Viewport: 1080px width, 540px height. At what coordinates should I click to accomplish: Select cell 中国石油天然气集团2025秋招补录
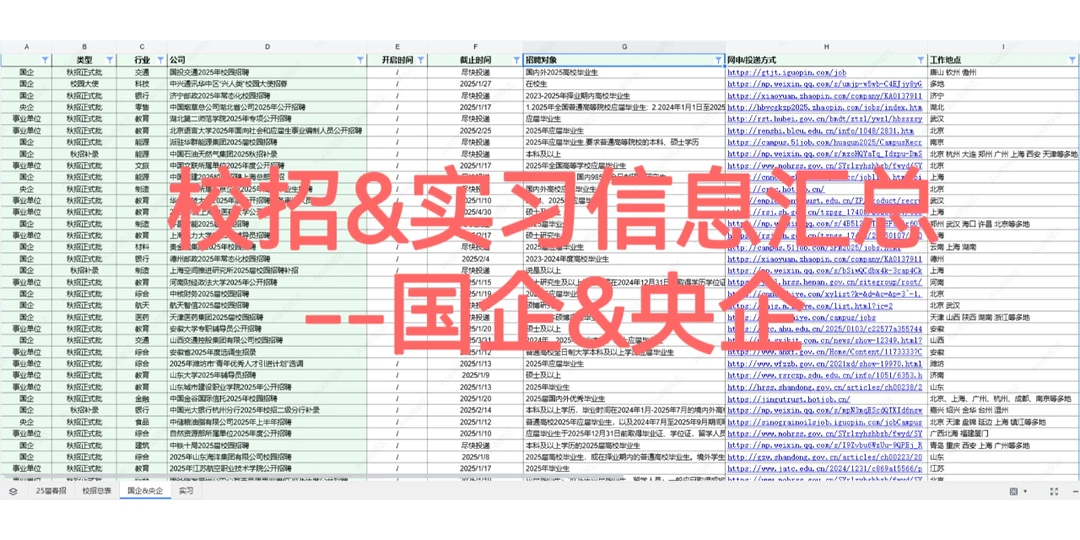(x=267, y=154)
